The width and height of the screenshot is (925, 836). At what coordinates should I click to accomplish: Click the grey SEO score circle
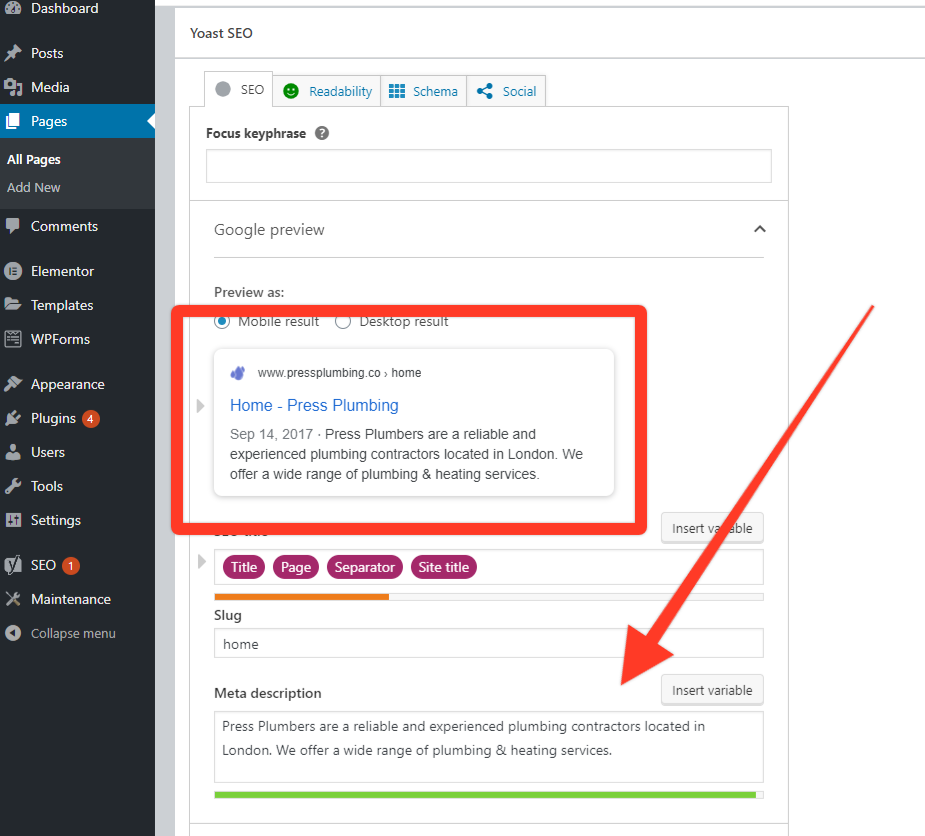223,89
